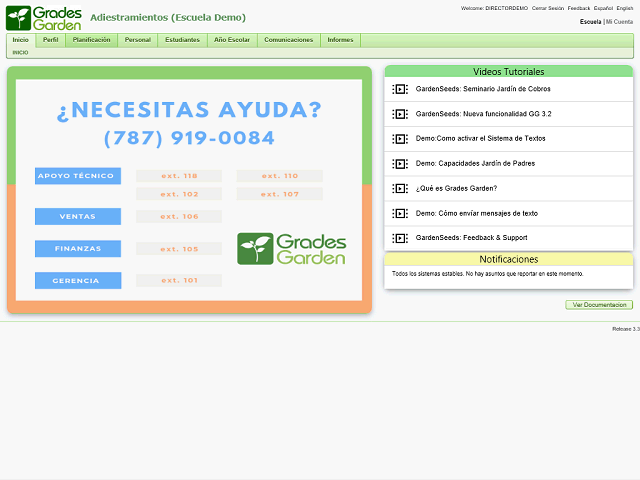Screen dimensions: 640x480
Task: Click the Notificaciones panel header
Action: pyautogui.click(x=509, y=259)
